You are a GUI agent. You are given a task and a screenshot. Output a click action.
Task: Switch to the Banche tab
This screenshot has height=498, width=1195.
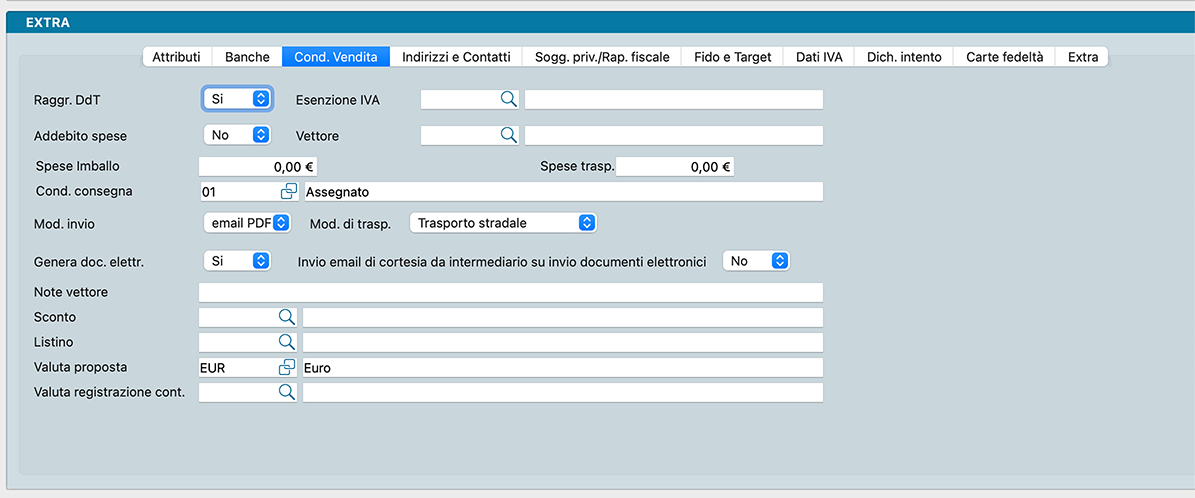click(x=247, y=57)
